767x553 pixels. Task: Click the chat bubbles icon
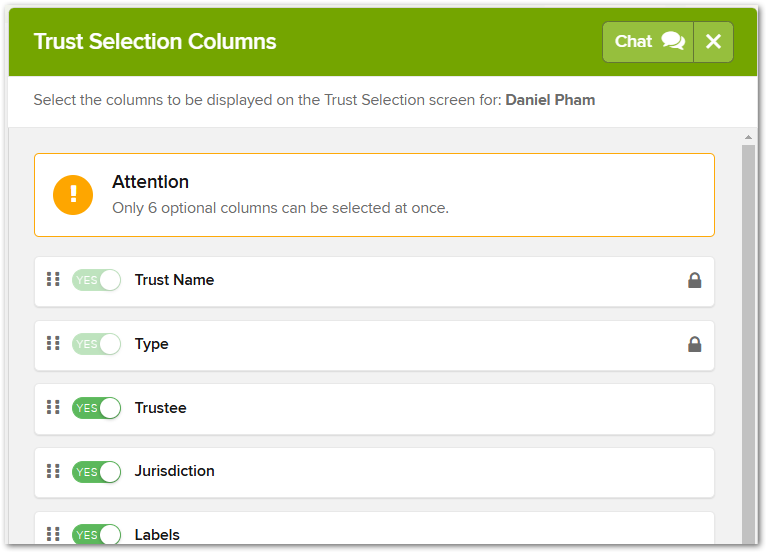673,41
